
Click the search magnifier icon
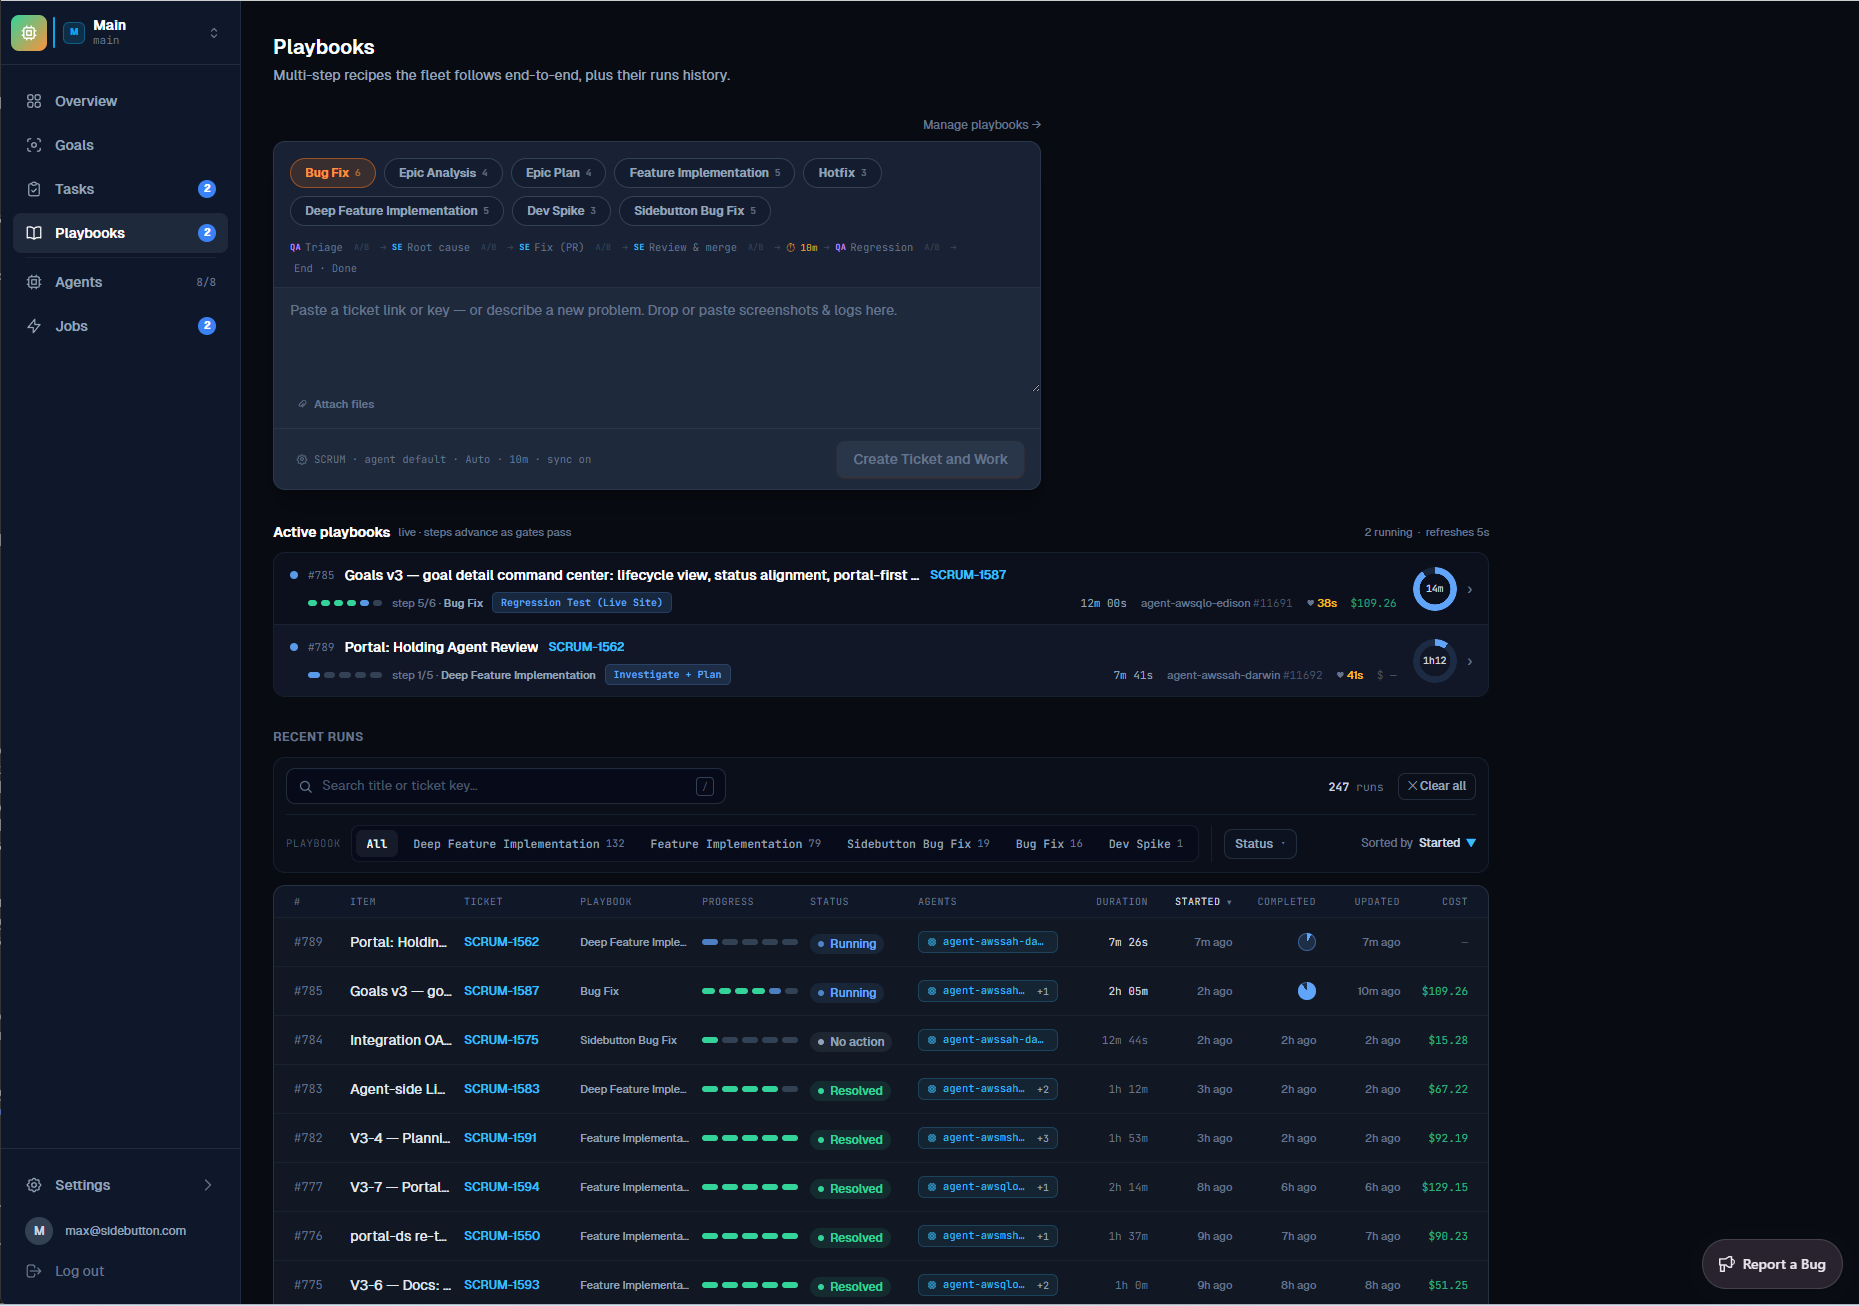coord(306,787)
